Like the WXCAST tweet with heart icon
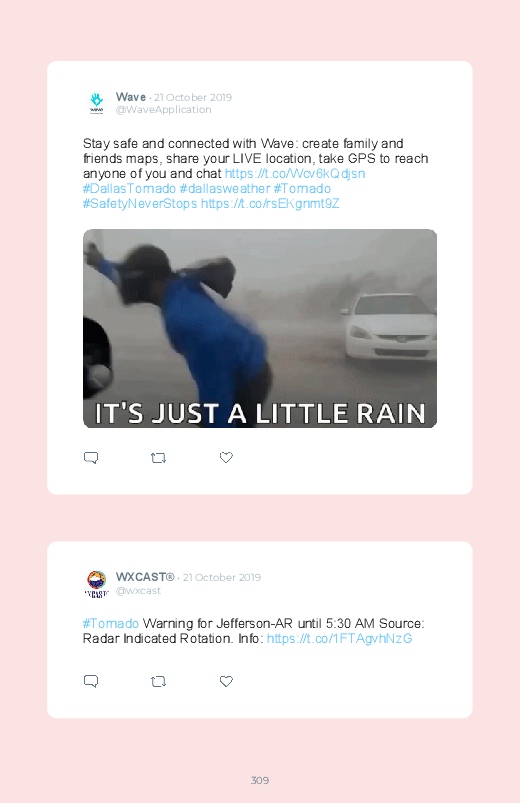 click(226, 681)
